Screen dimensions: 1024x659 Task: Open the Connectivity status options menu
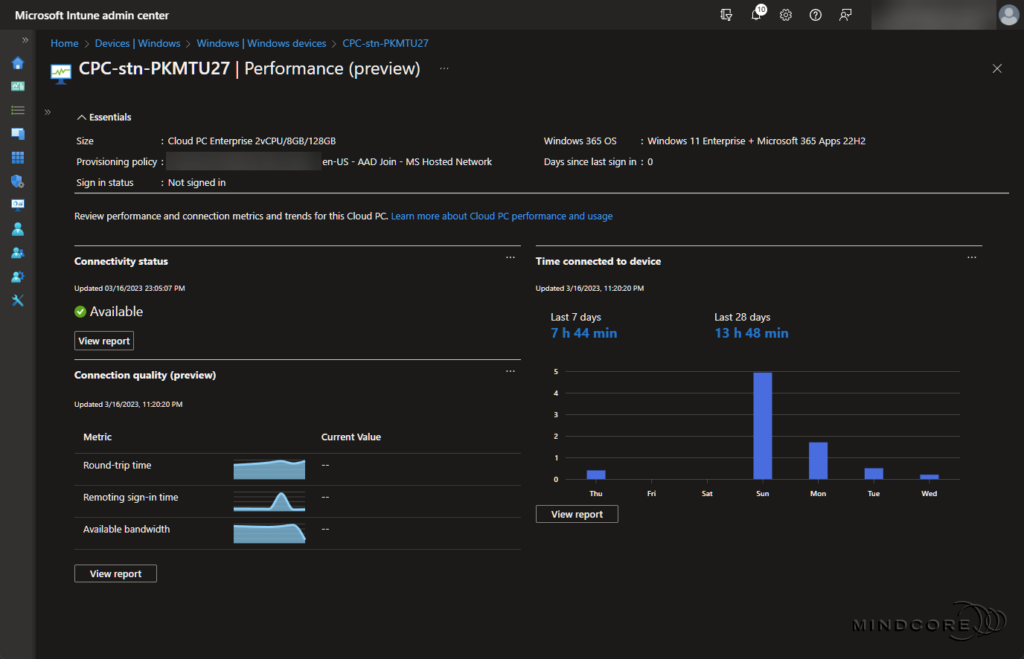(510, 258)
